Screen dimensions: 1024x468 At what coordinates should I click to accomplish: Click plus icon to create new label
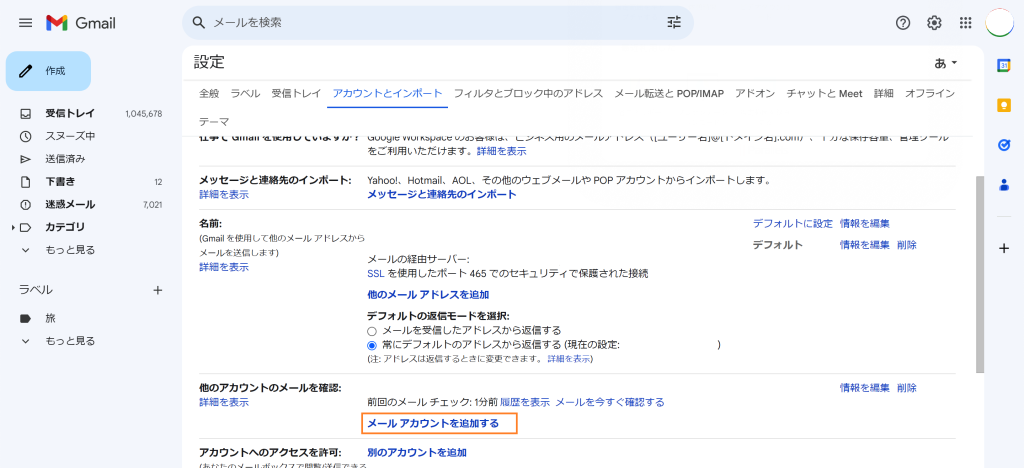pos(157,290)
